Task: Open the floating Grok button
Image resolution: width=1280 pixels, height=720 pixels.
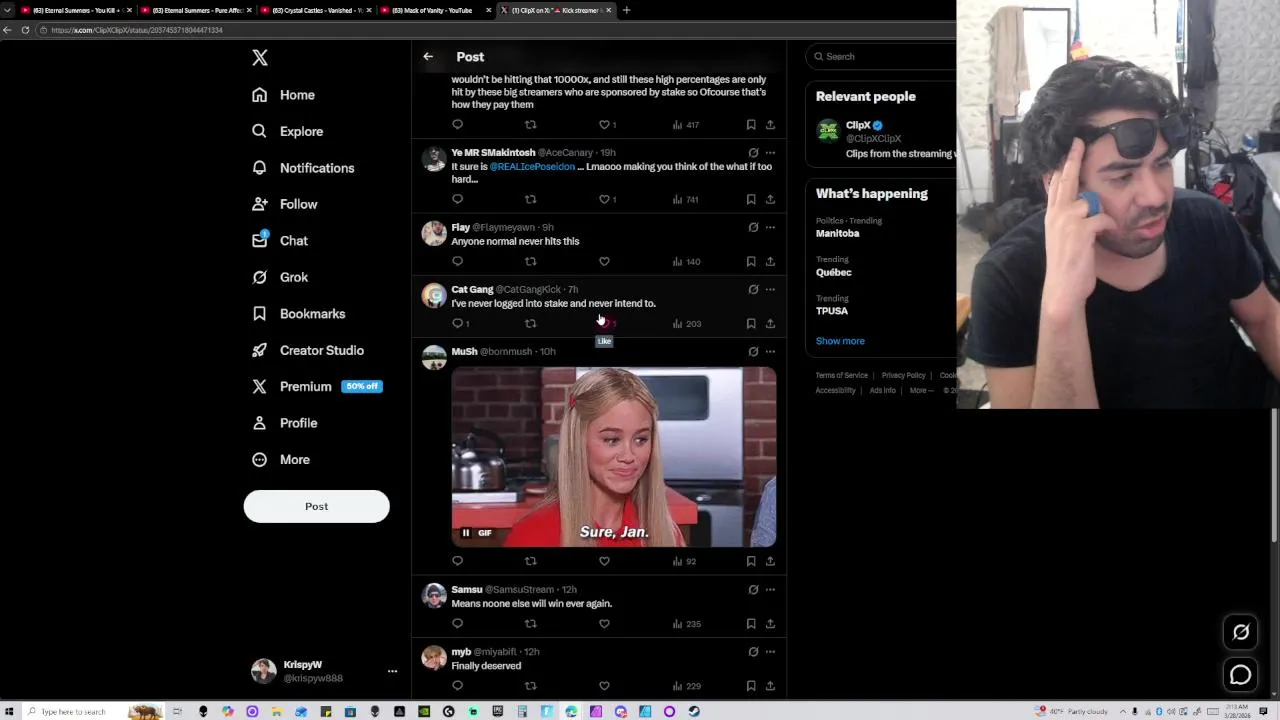Action: coord(1241,632)
